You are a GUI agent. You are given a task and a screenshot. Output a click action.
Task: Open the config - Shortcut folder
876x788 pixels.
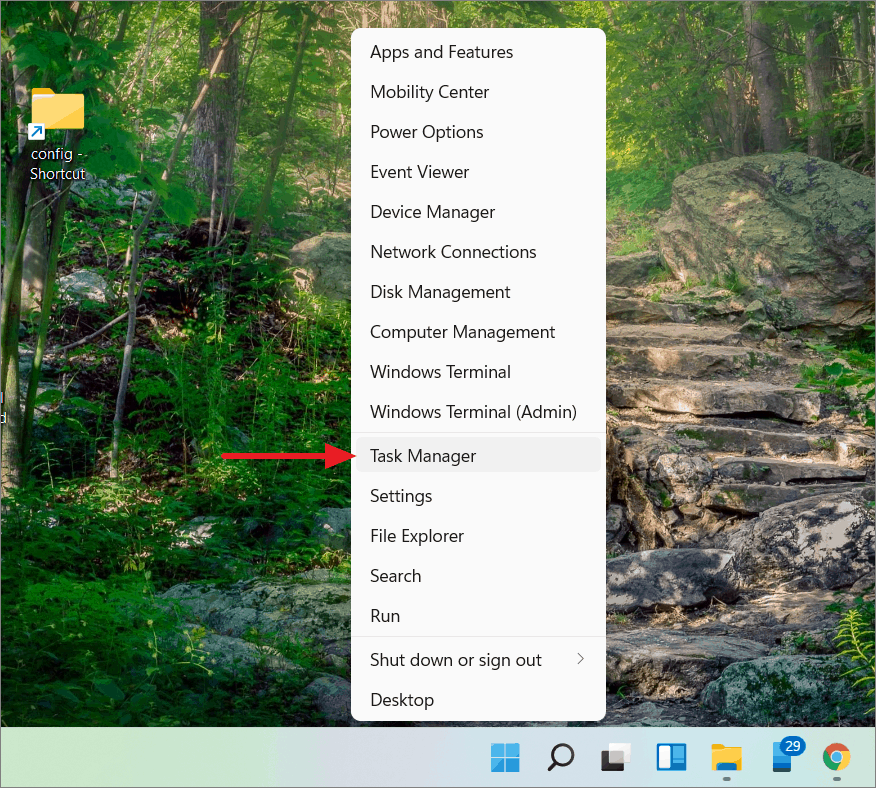pyautogui.click(x=57, y=110)
